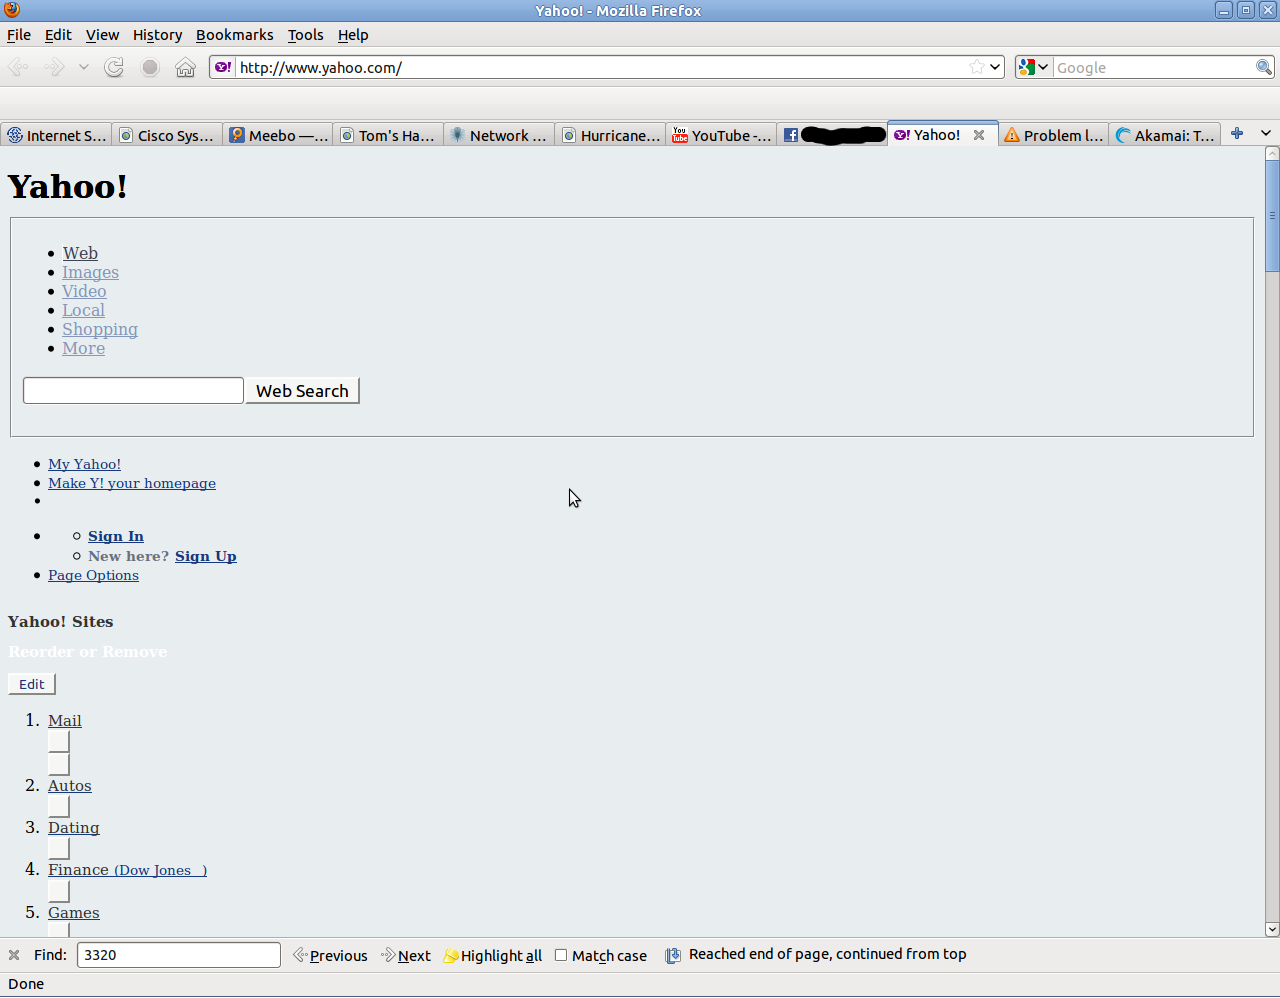Image resolution: width=1280 pixels, height=998 pixels.
Task: Click the URL address field
Action: (600, 67)
